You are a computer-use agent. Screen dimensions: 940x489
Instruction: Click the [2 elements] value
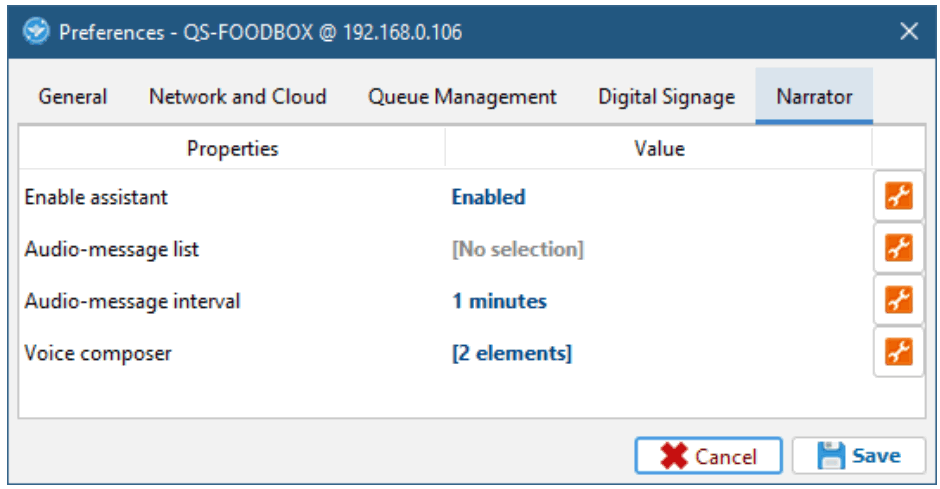click(x=511, y=353)
